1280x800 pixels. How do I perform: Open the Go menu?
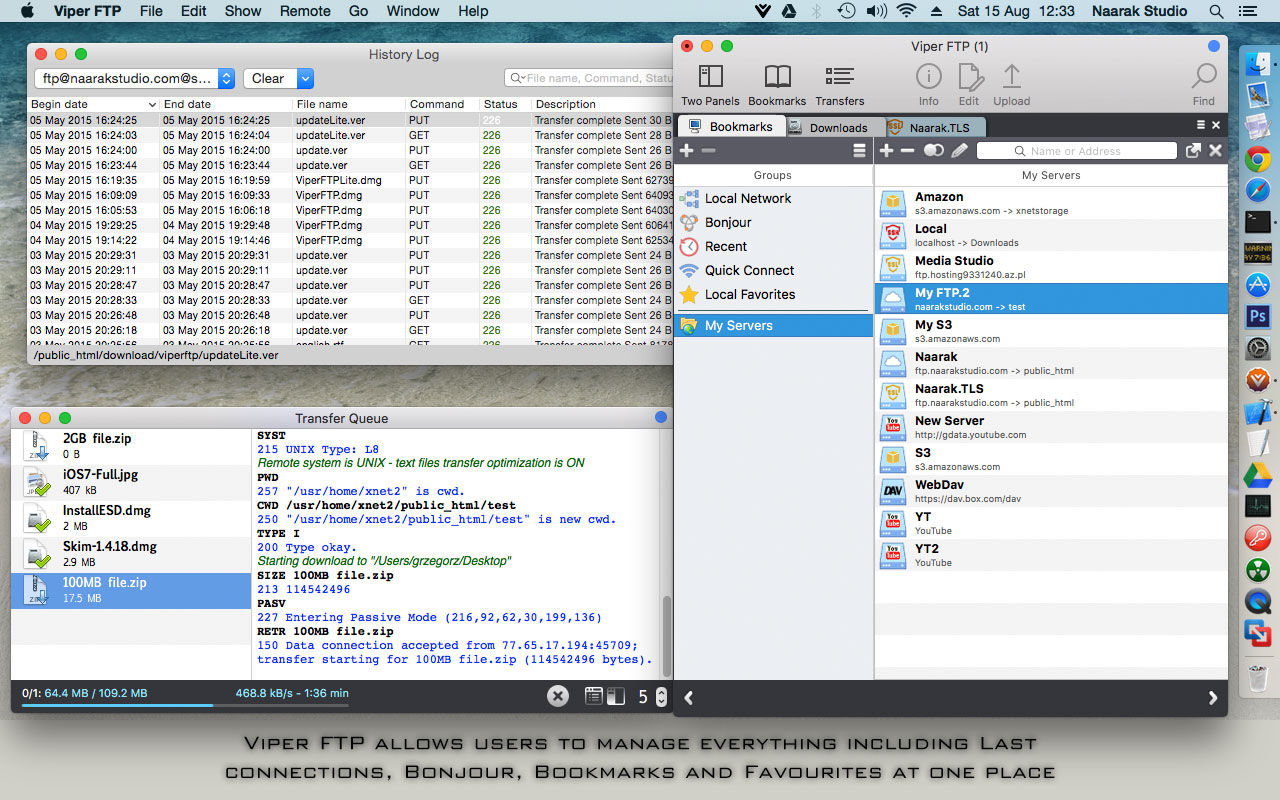click(358, 11)
